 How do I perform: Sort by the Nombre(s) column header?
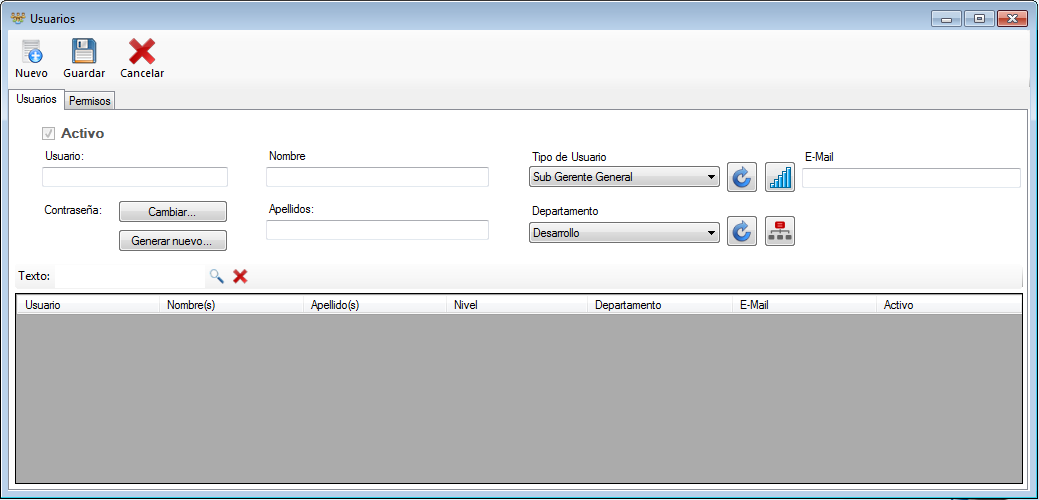[231, 305]
